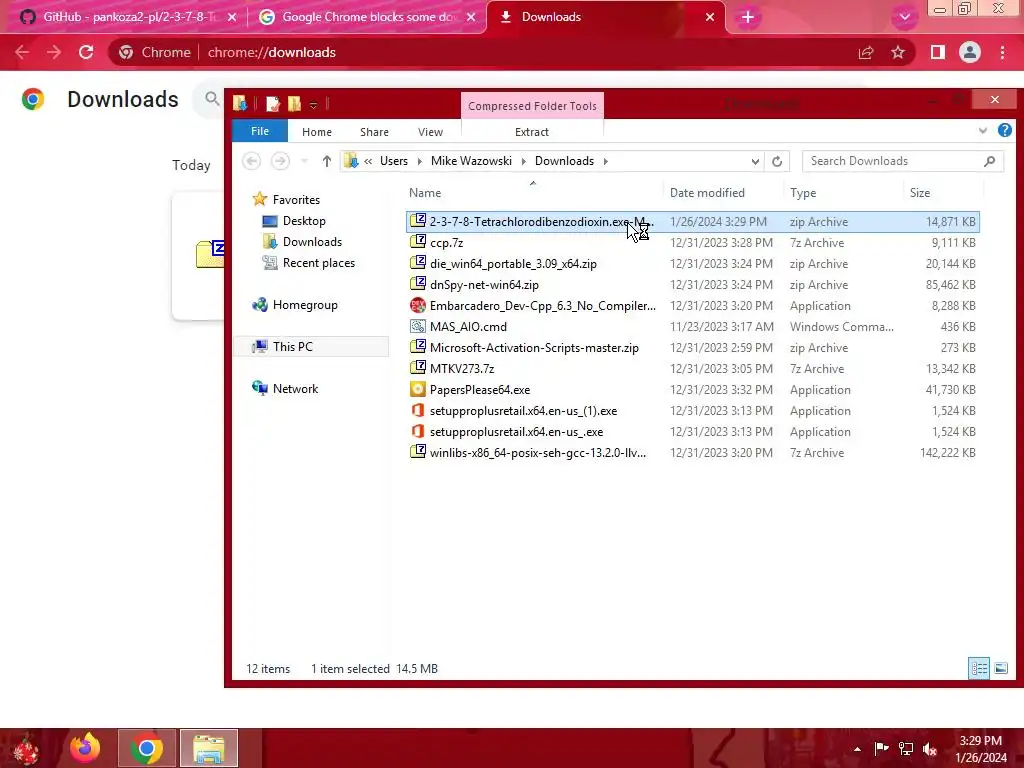This screenshot has height=768, width=1024.
Task: Select Homegroup in the navigation pane
Action: pos(305,305)
